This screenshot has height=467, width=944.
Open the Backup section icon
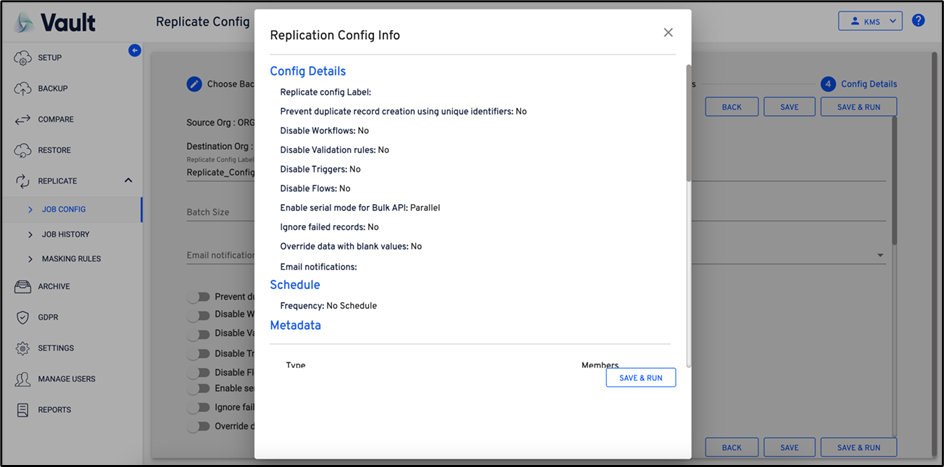23,89
